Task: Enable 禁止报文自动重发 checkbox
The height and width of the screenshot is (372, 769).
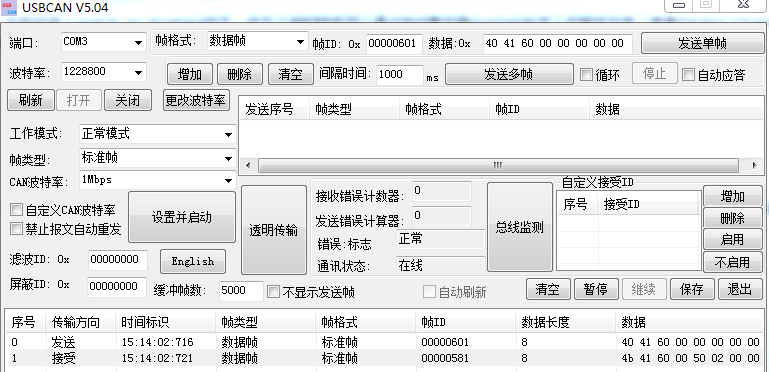Action: pyautogui.click(x=17, y=228)
